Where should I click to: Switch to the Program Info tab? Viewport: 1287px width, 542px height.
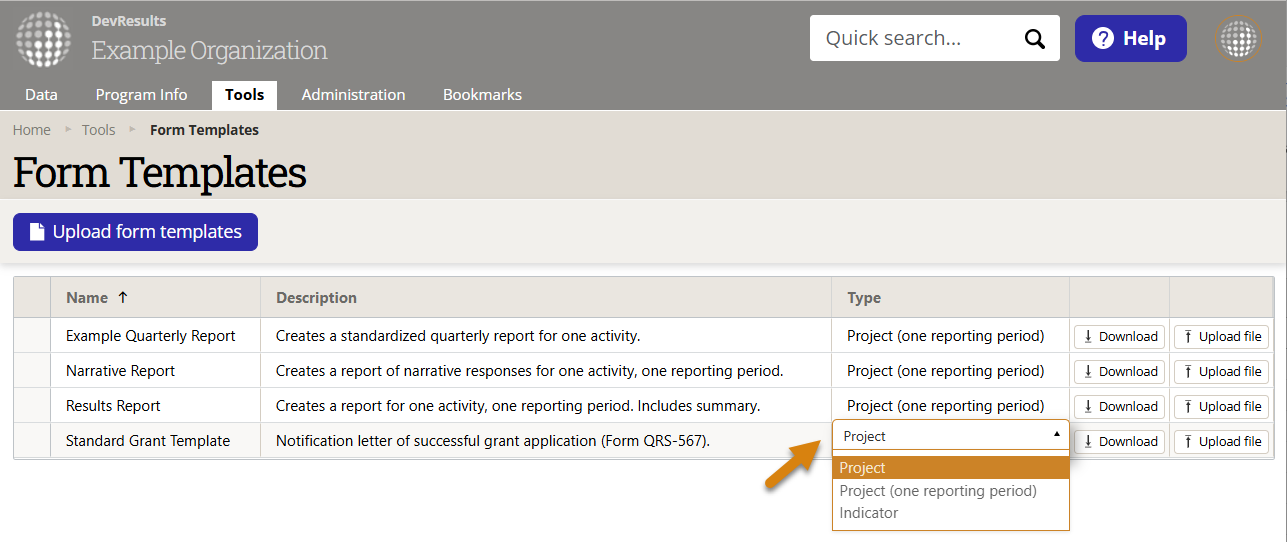(141, 95)
